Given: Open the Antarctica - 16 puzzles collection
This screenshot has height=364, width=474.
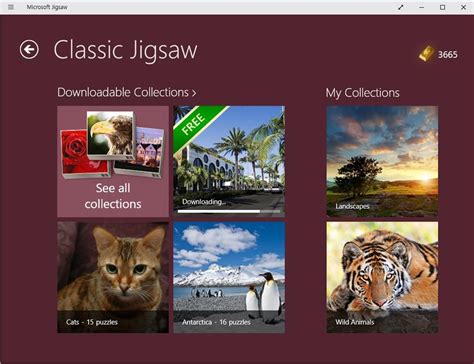Looking at the screenshot, I should coord(229,277).
